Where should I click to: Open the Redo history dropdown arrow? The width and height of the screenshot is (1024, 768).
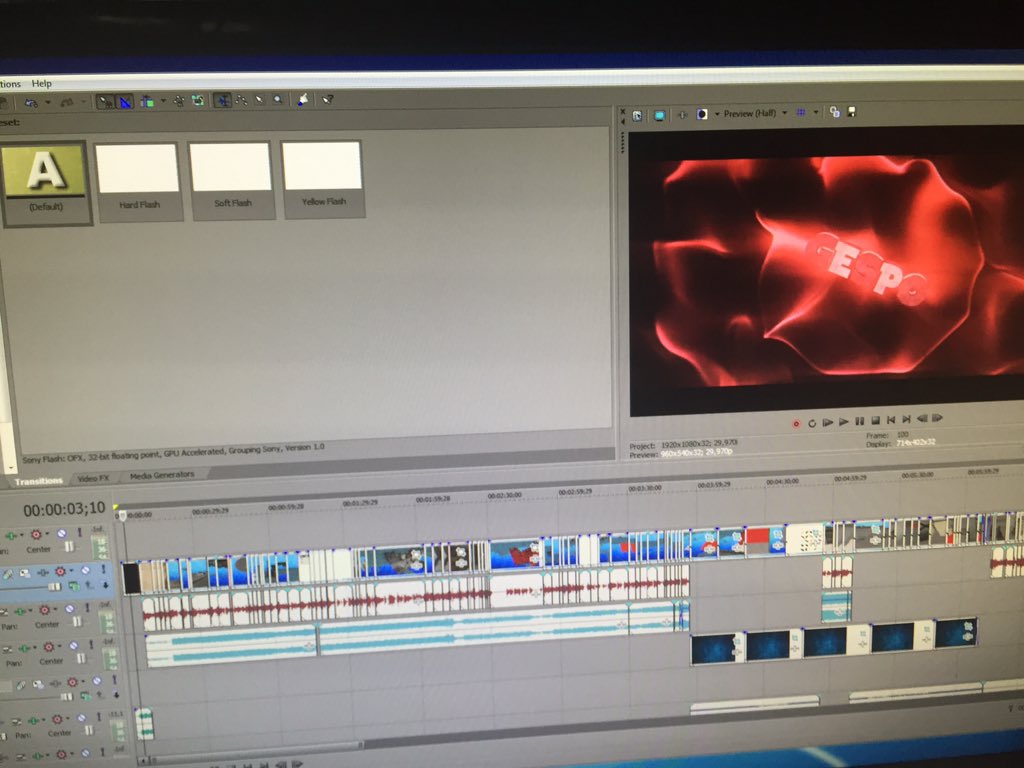(84, 101)
